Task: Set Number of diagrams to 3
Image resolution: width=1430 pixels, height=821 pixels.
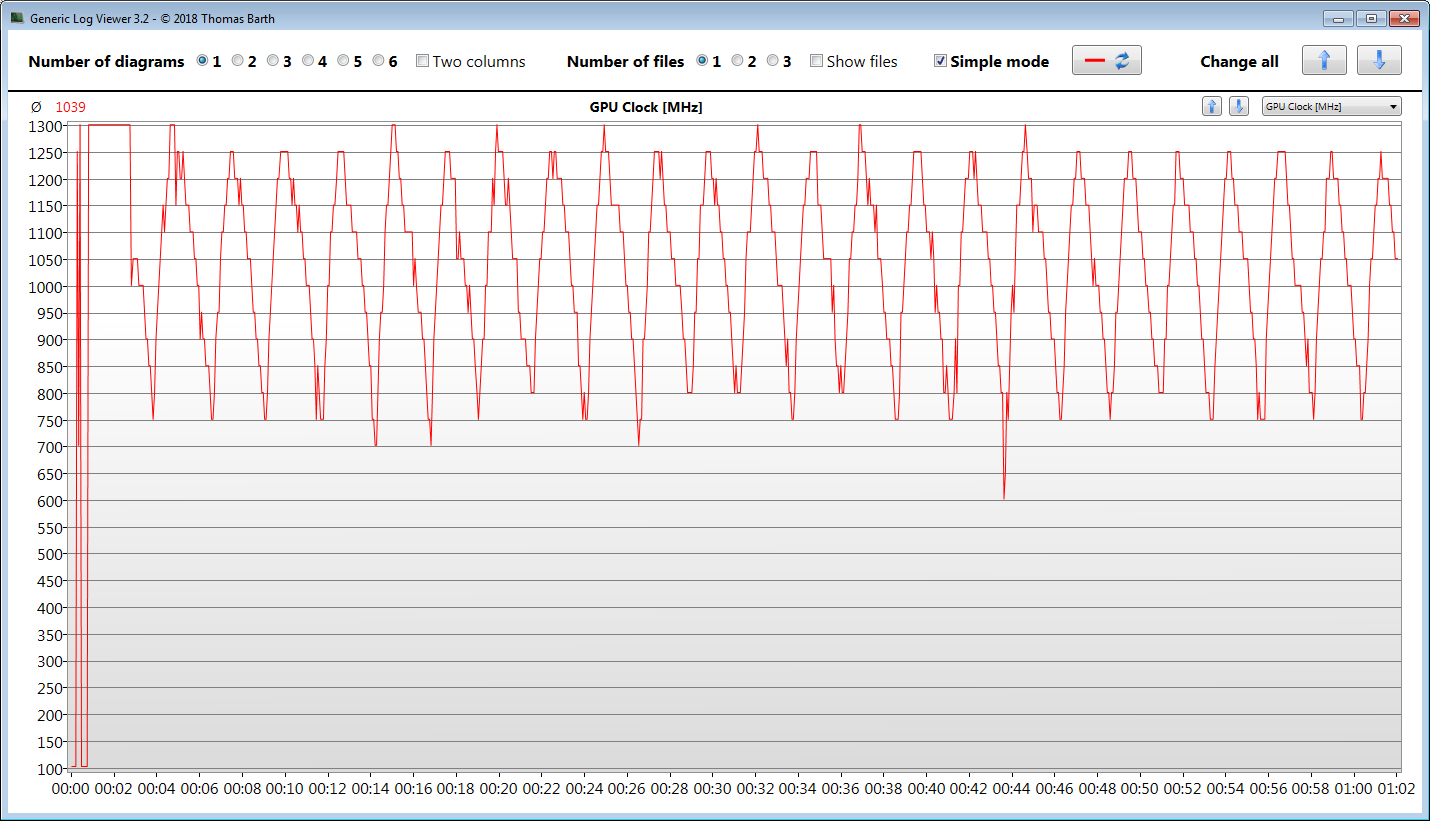Action: (273, 61)
